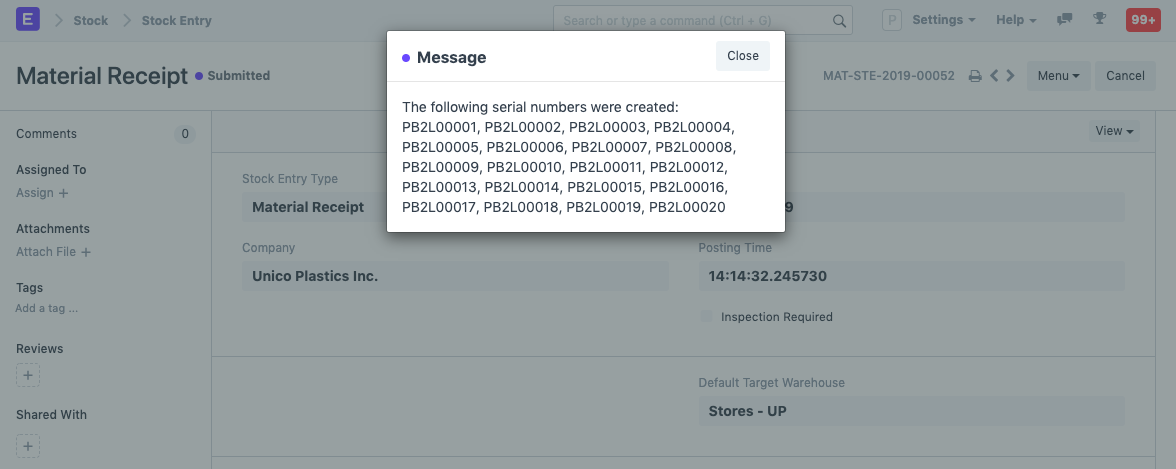This screenshot has width=1176, height=469.
Task: Go to the previous document arrow
Action: coord(994,76)
